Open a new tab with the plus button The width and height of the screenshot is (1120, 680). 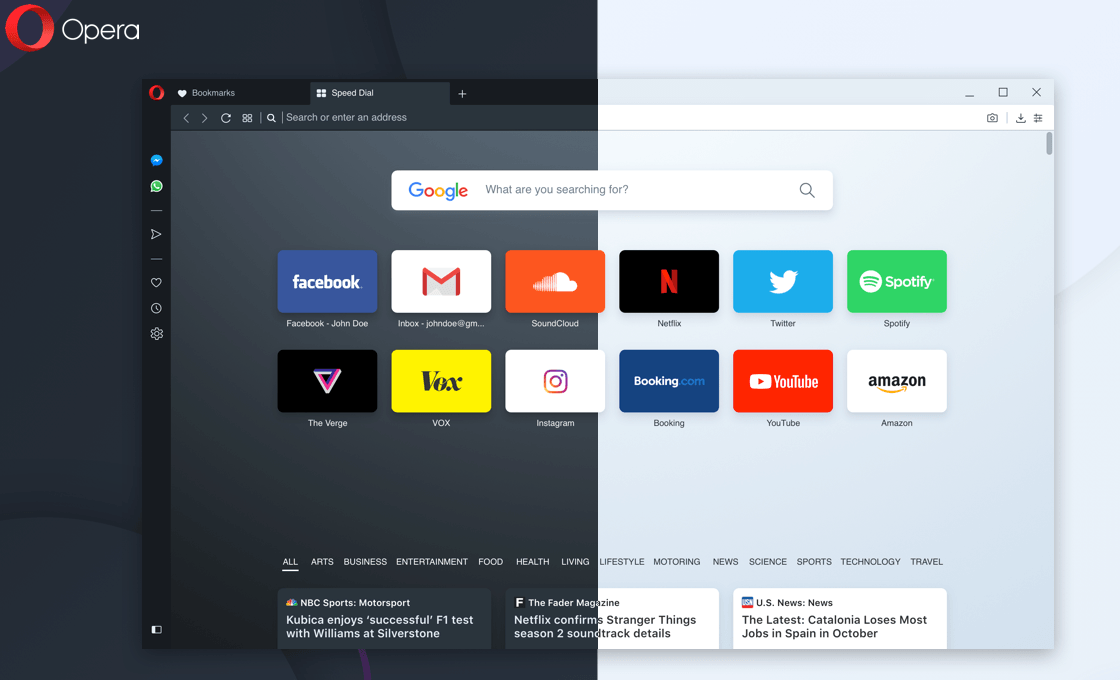462,94
